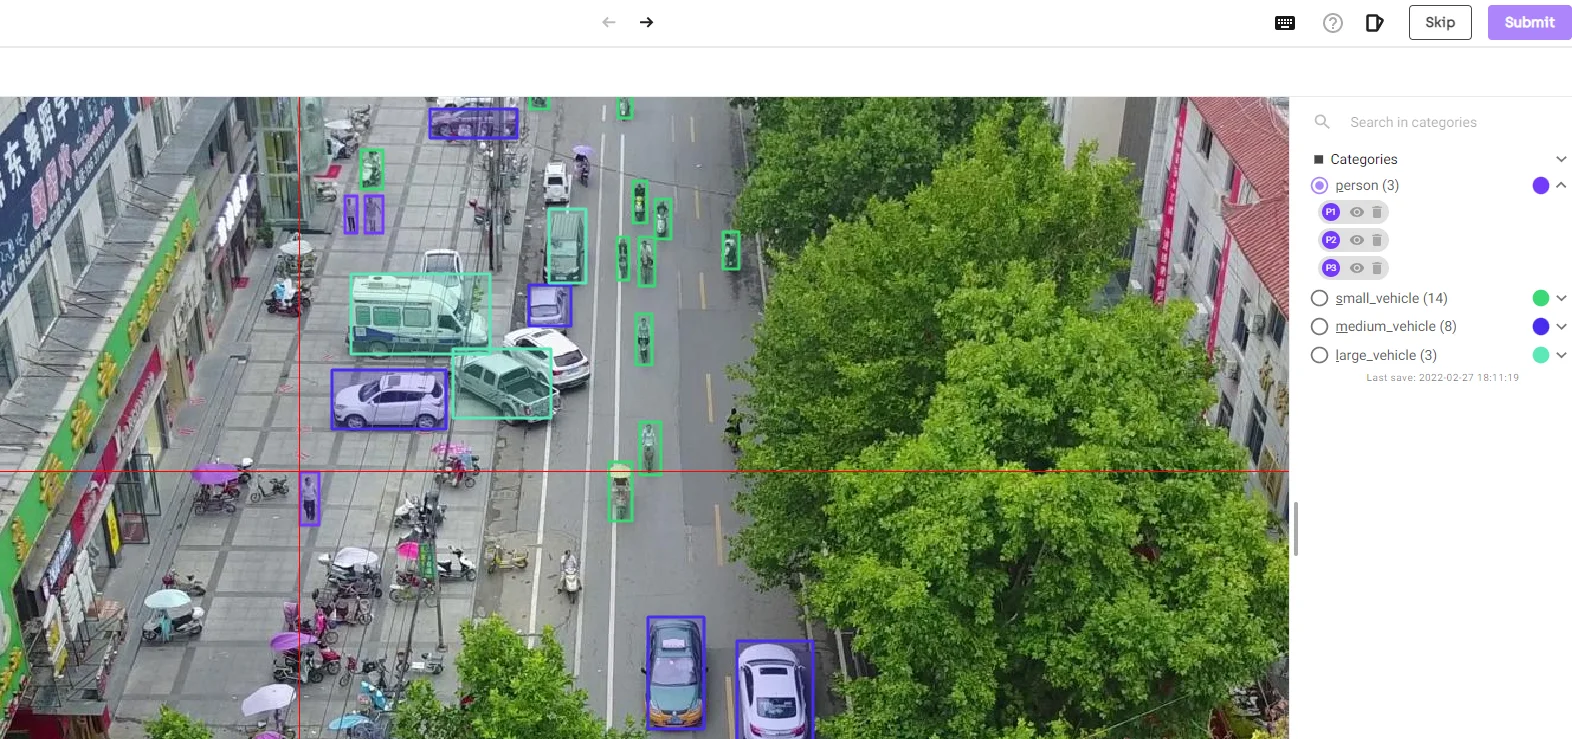Expand the small_vehicle annotation list
1572x739 pixels.
1561,298
